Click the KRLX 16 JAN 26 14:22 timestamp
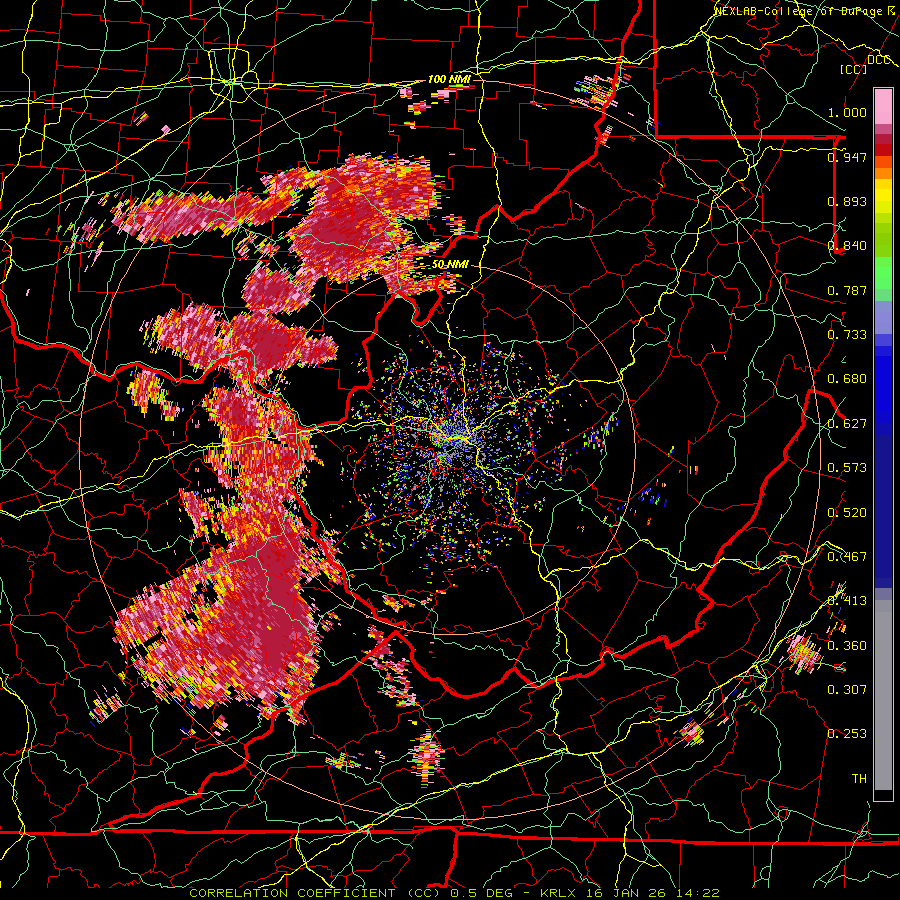The image size is (900, 900). click(x=630, y=893)
